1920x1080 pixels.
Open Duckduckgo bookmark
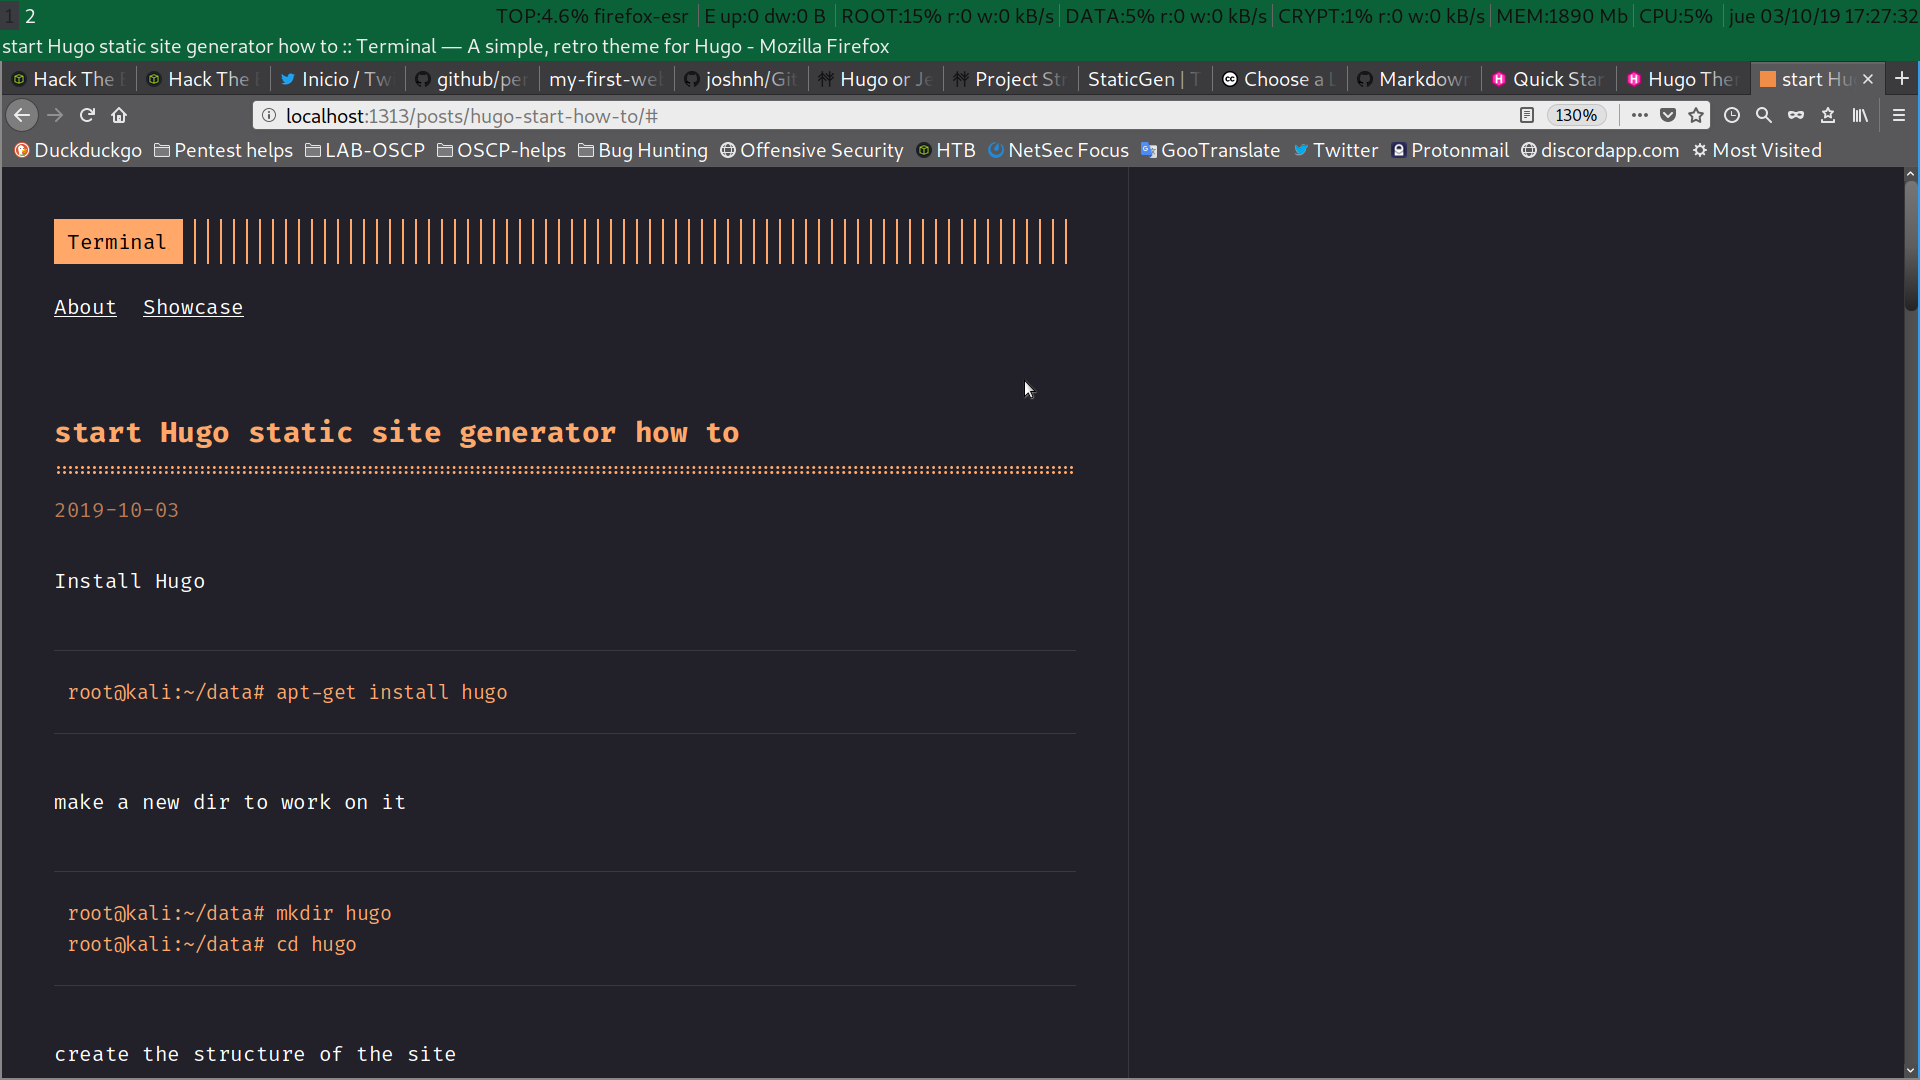click(78, 151)
